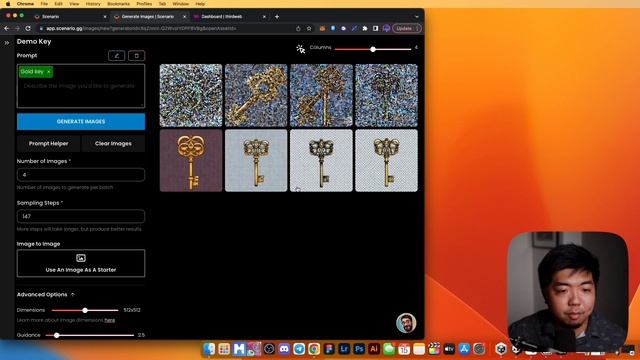Click the blue GENERATE IMAGES button
Screen dimensions: 640x360
point(81,122)
